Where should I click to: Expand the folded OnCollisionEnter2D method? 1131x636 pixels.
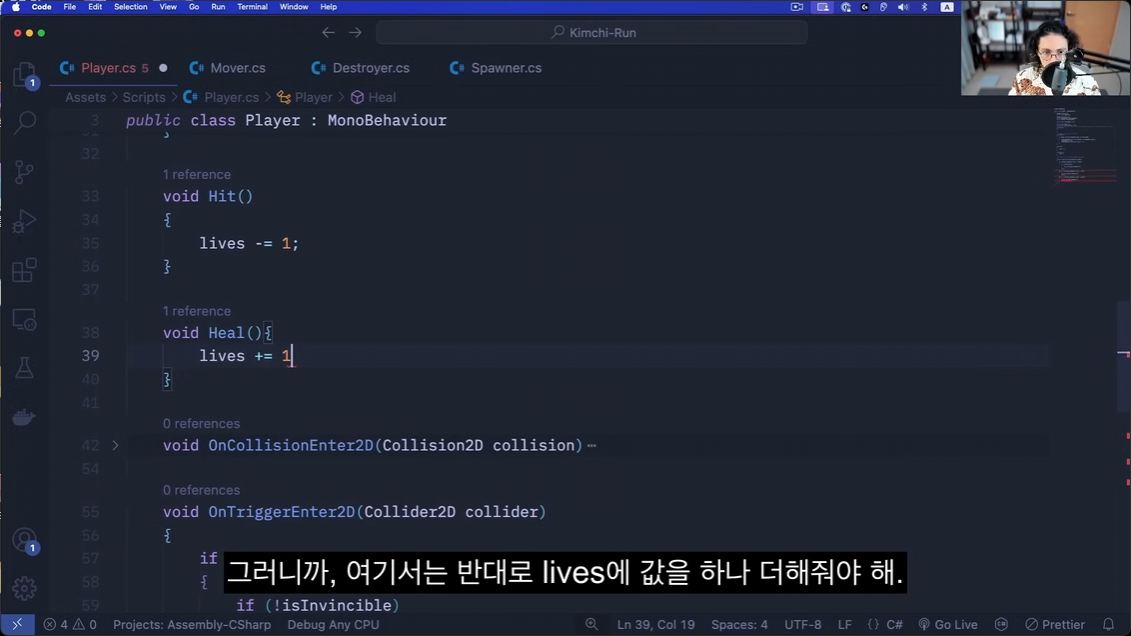coord(115,446)
